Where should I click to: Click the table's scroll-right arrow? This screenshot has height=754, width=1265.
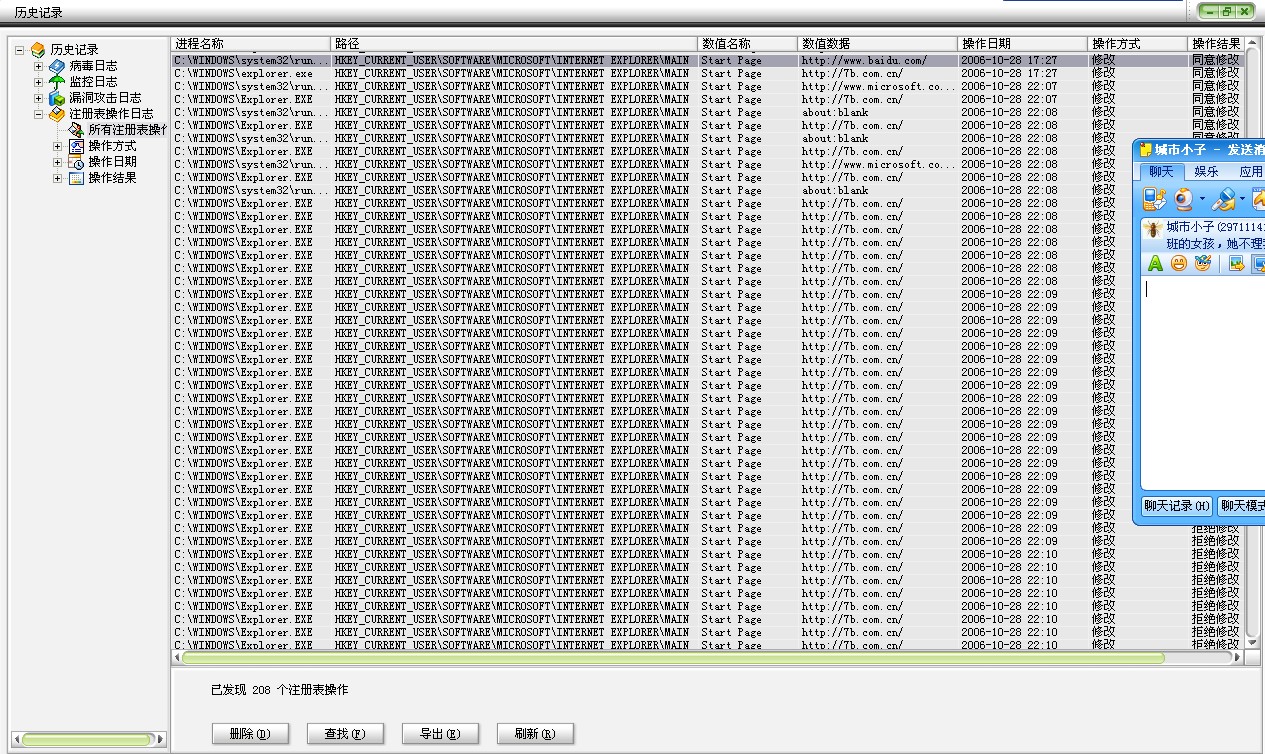tap(1238, 658)
